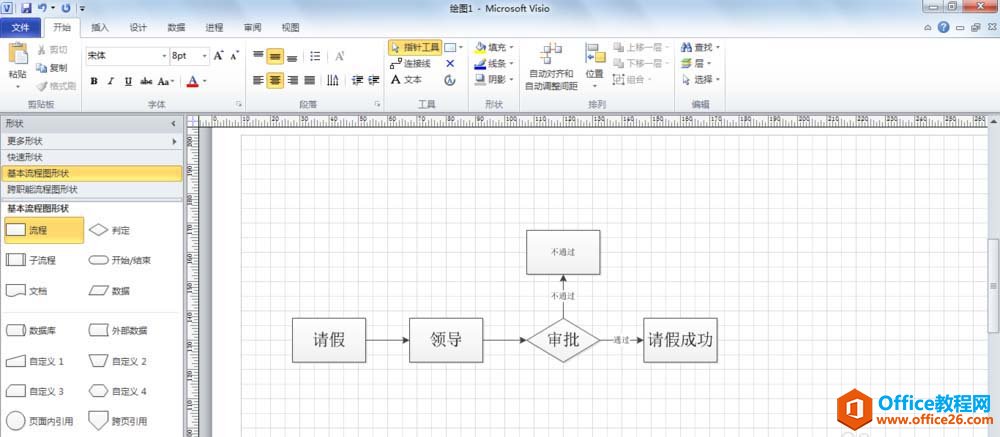Select the 流程 process shape in stencil
The image size is (1000, 437).
click(44, 230)
